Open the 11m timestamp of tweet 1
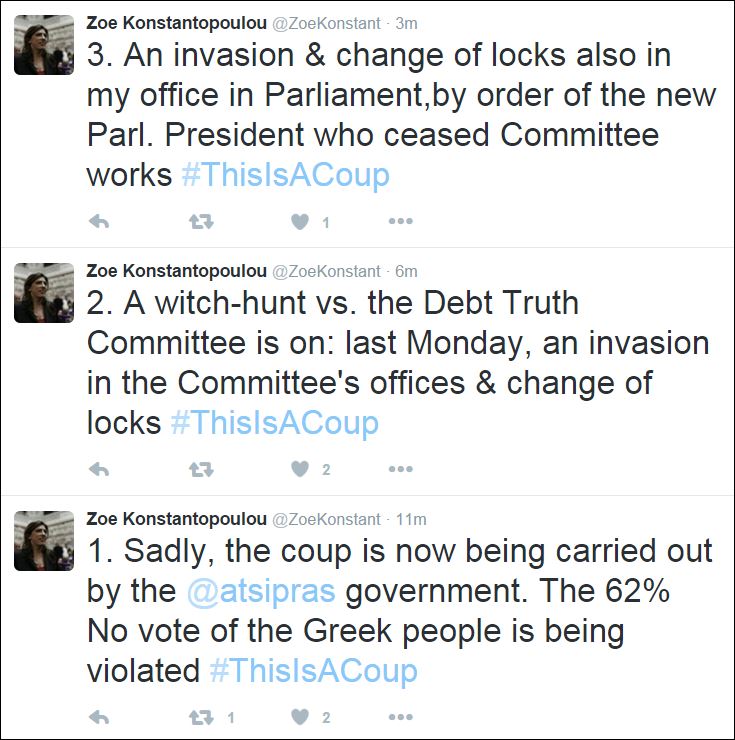The width and height of the screenshot is (735, 740). (x=411, y=519)
